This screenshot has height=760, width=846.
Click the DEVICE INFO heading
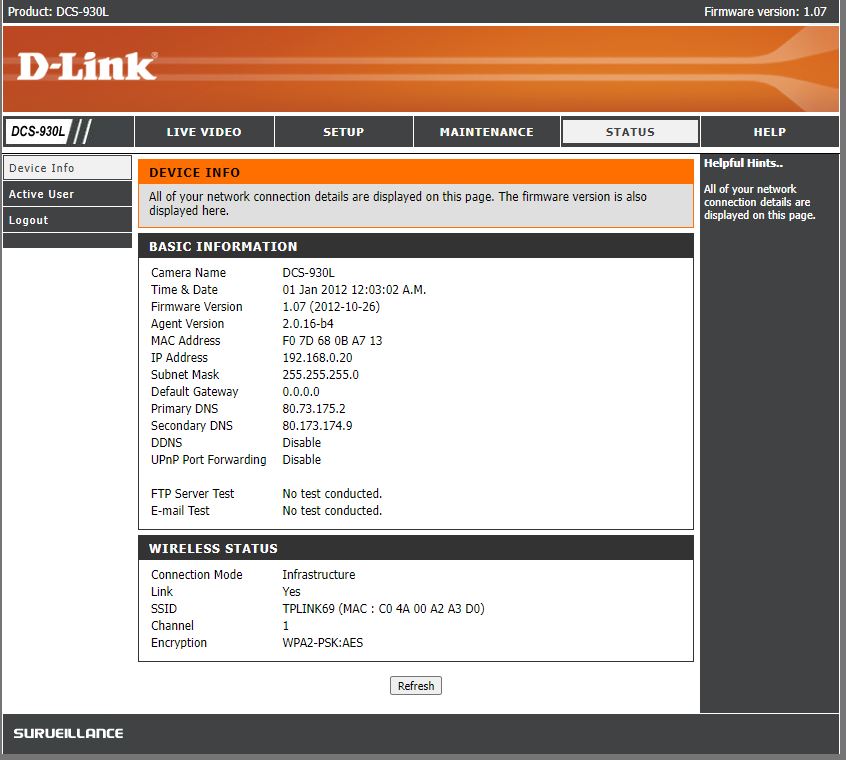click(195, 173)
